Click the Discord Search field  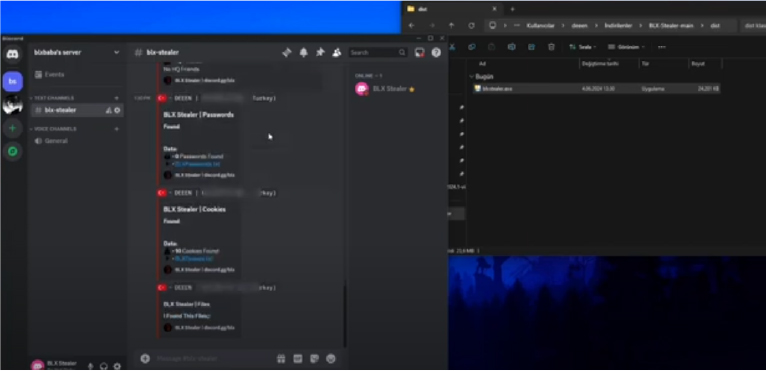378,53
